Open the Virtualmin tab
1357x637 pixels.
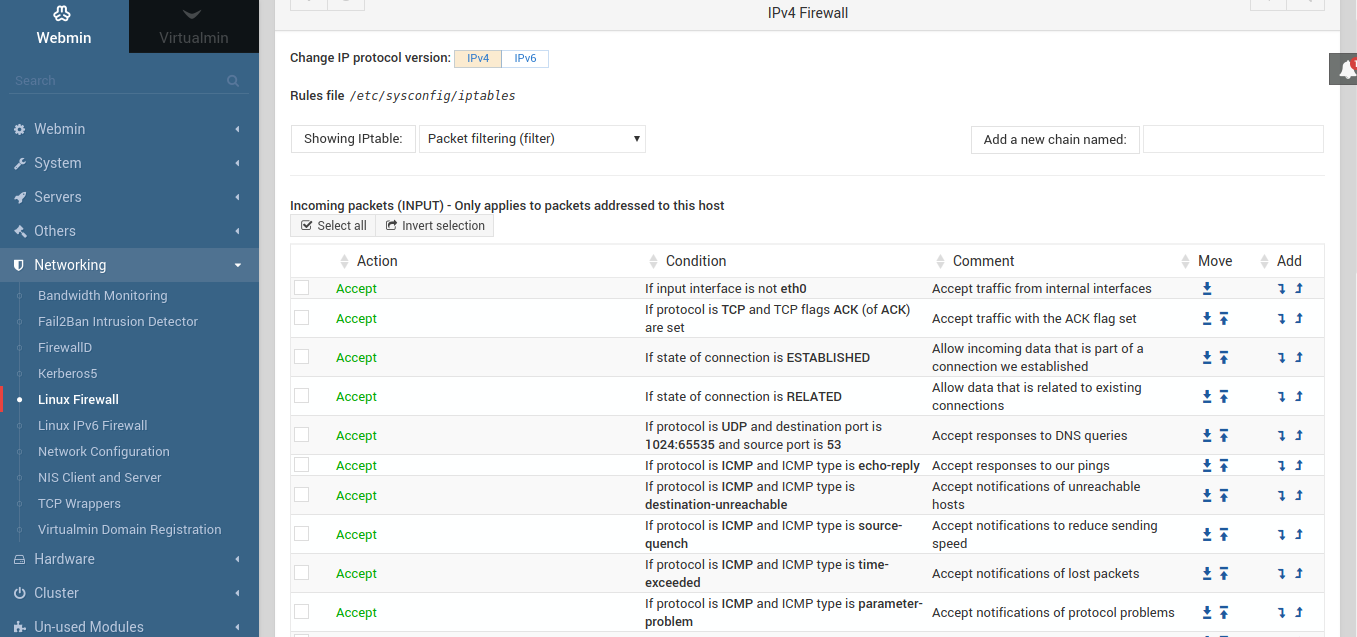point(194,27)
